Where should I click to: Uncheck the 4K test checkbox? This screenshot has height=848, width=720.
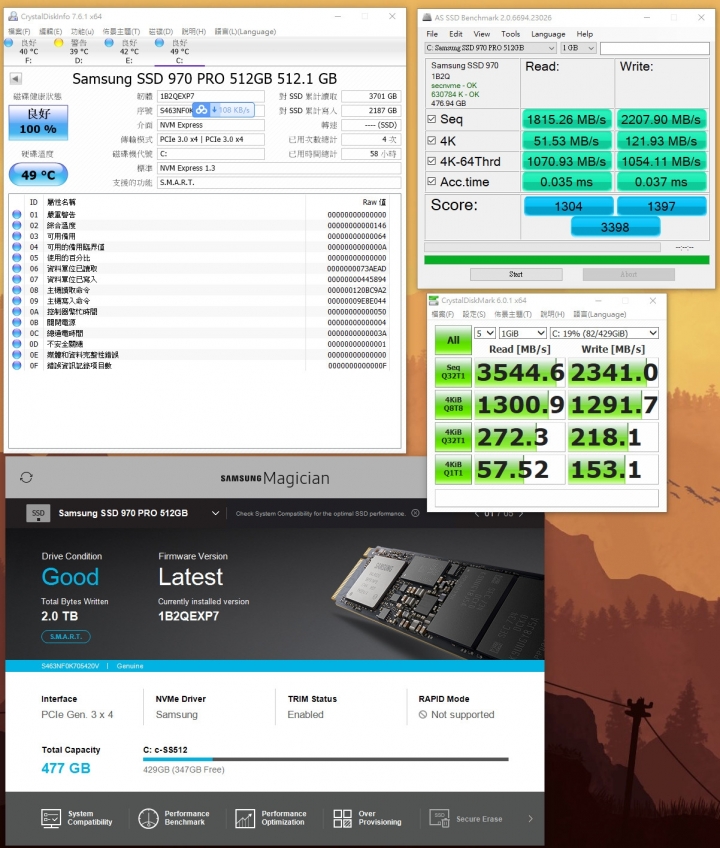432,141
